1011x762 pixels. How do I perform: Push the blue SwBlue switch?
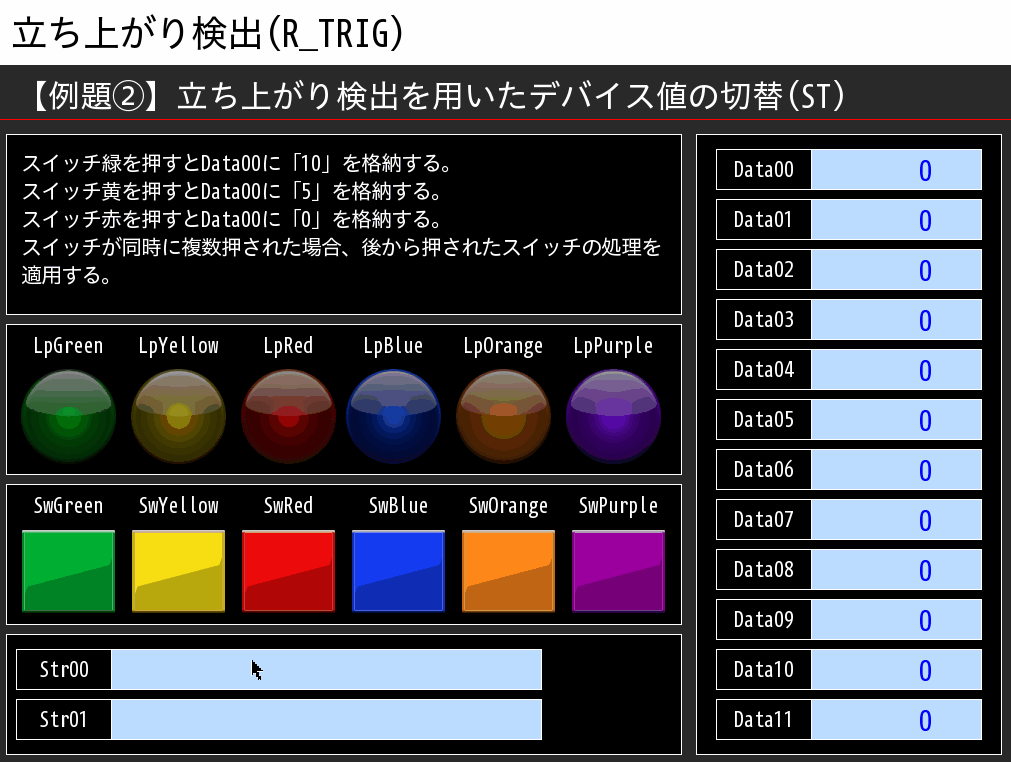pyautogui.click(x=398, y=571)
